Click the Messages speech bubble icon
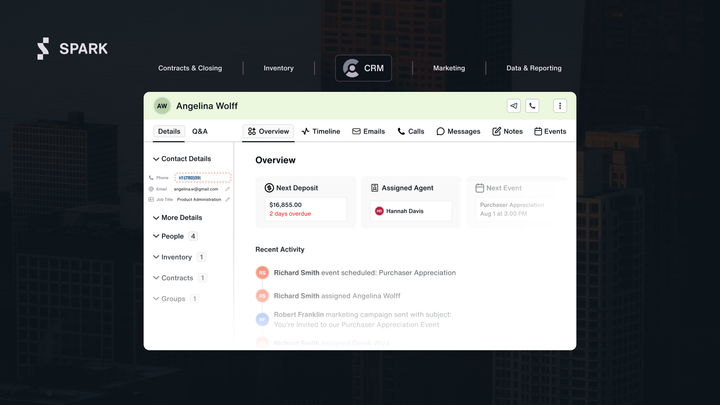The height and width of the screenshot is (405, 720). 440,131
